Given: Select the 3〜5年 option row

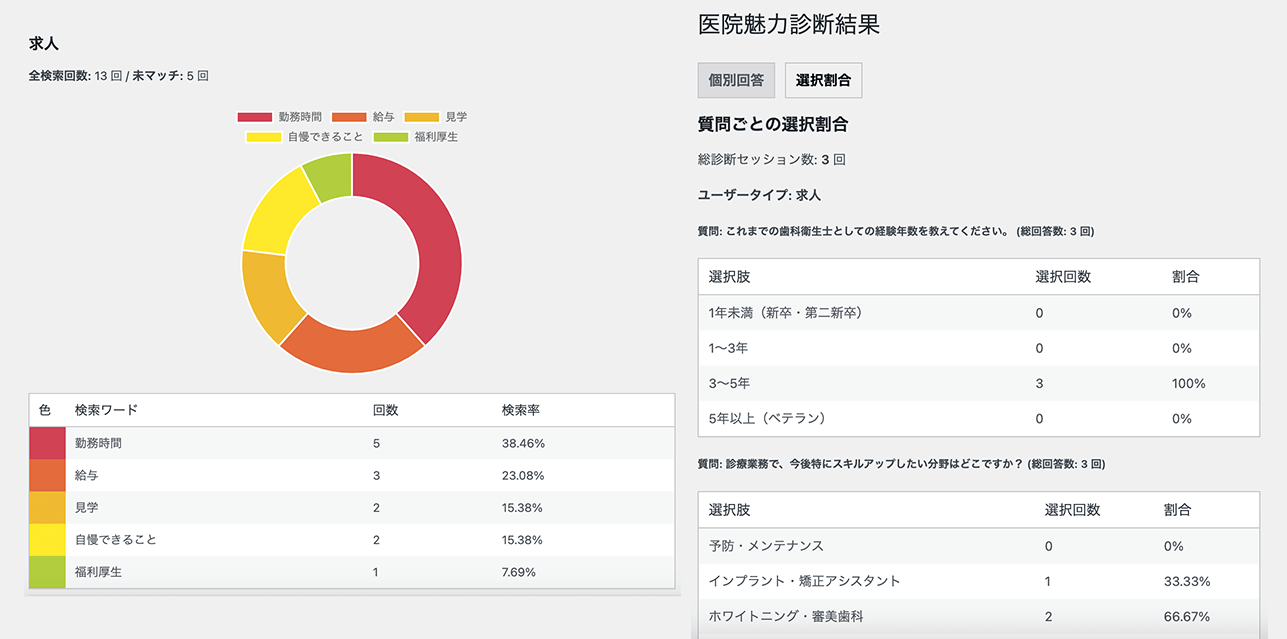Looking at the screenshot, I should coord(979,383).
